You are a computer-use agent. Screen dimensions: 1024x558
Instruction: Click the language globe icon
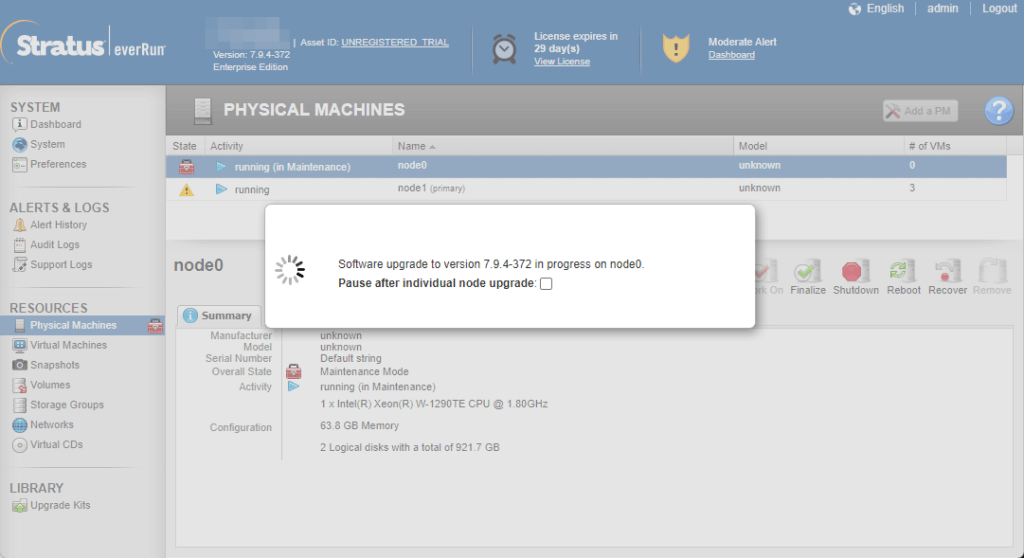(854, 8)
